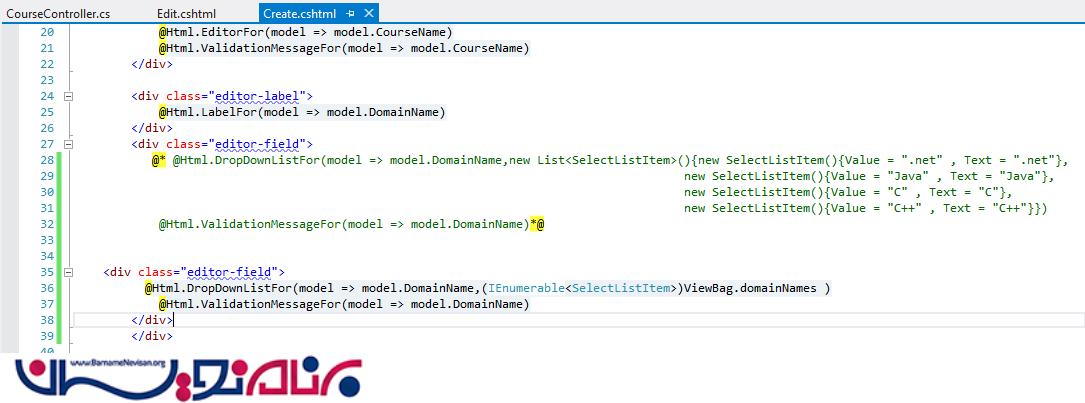1085x403 pixels.
Task: Collapse the editor-label div at line 24
Action: 68,96
